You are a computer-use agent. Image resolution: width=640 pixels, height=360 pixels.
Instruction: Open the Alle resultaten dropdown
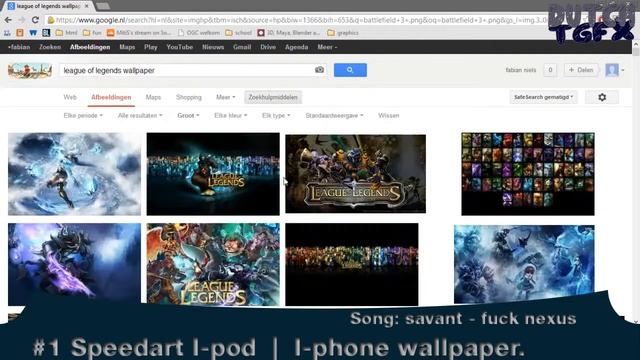point(140,116)
